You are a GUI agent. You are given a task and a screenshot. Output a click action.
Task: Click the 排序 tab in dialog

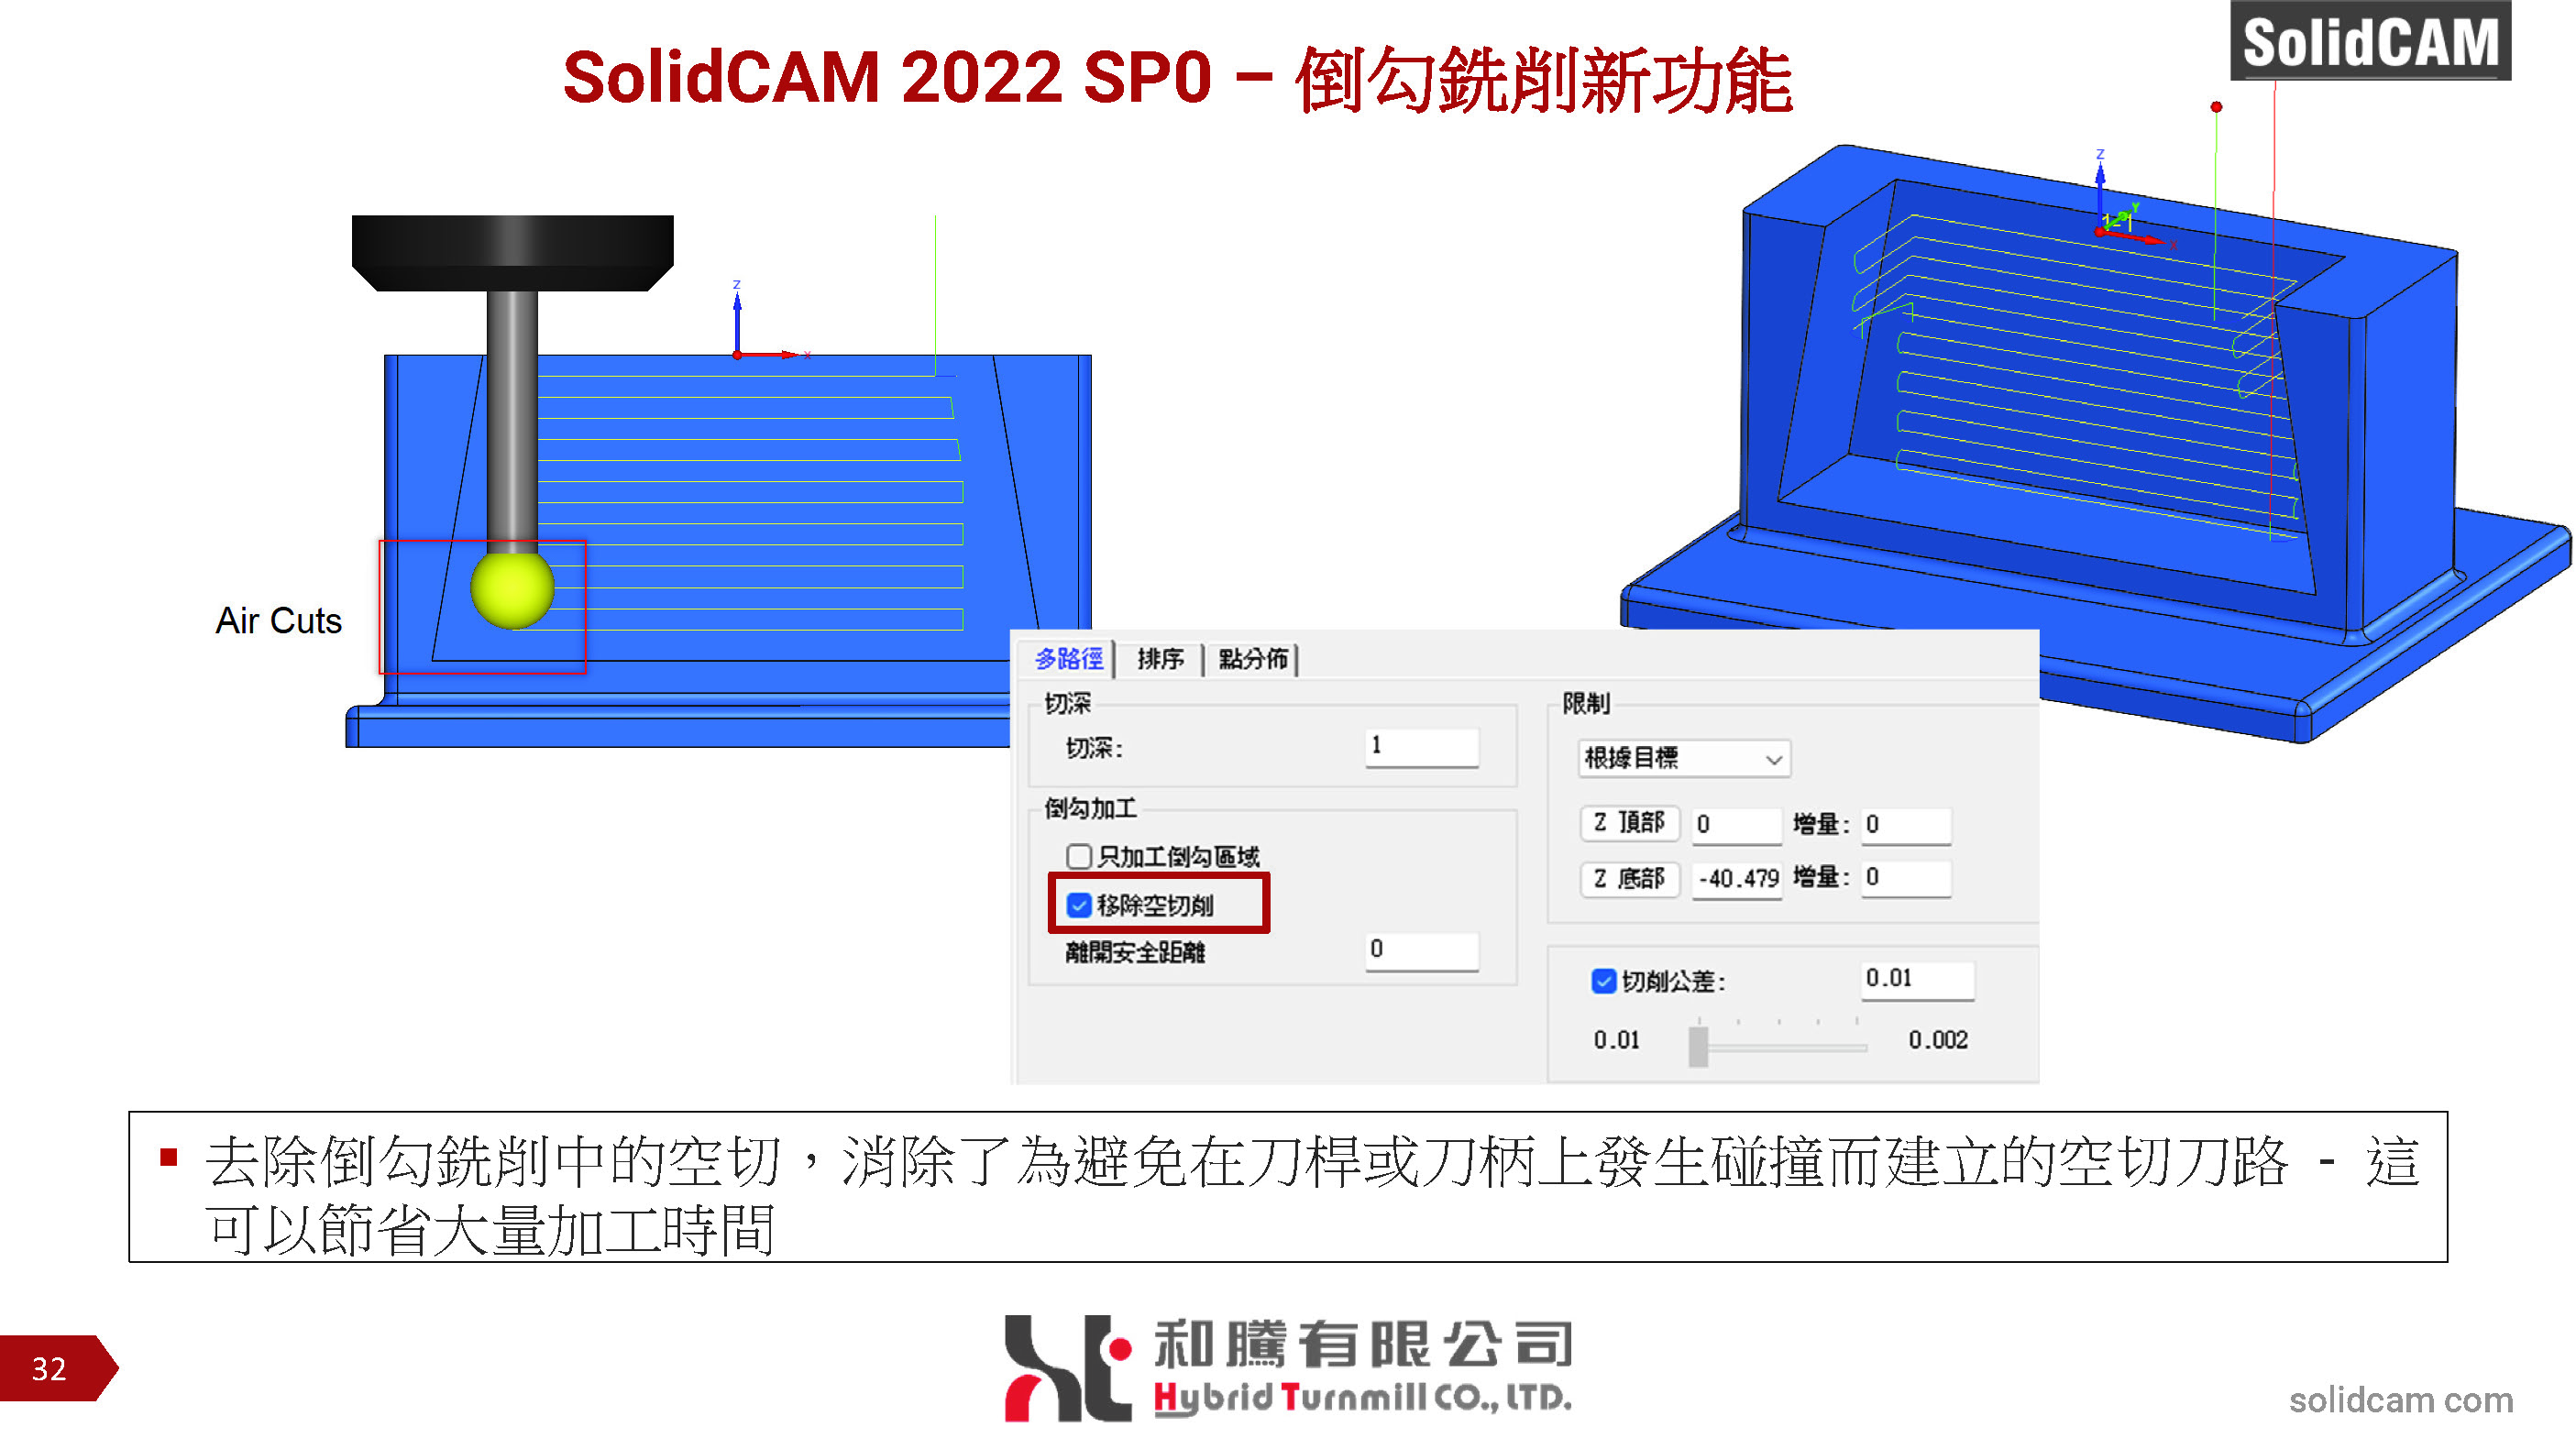pyautogui.click(x=1166, y=662)
